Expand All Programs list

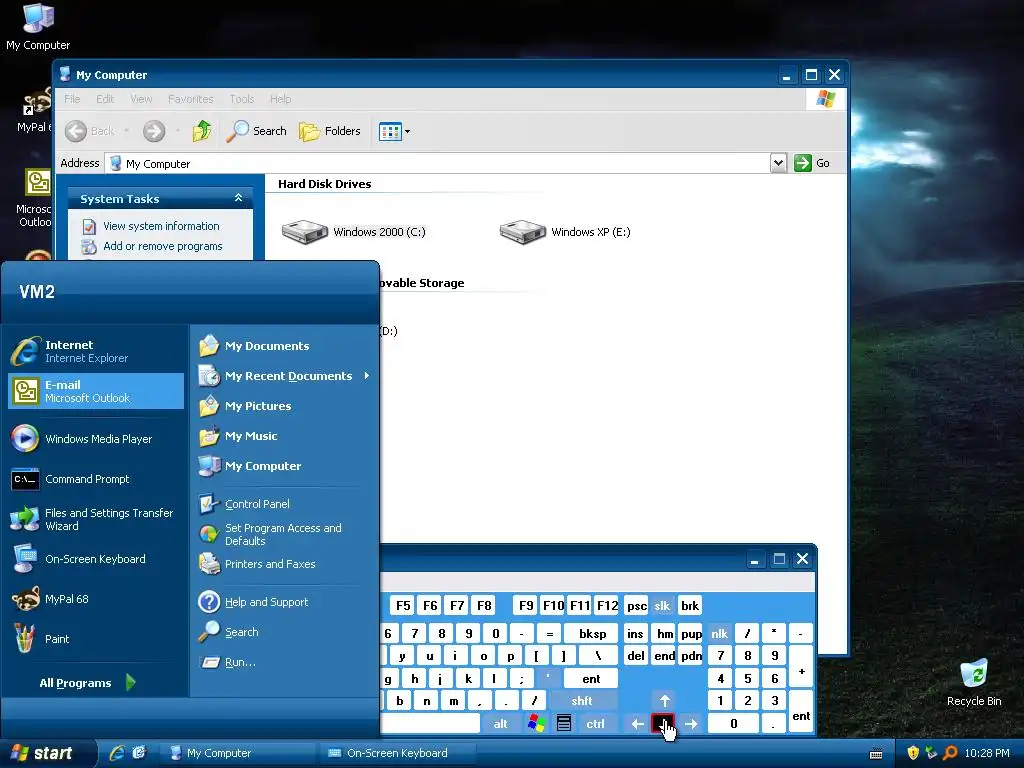click(x=87, y=682)
